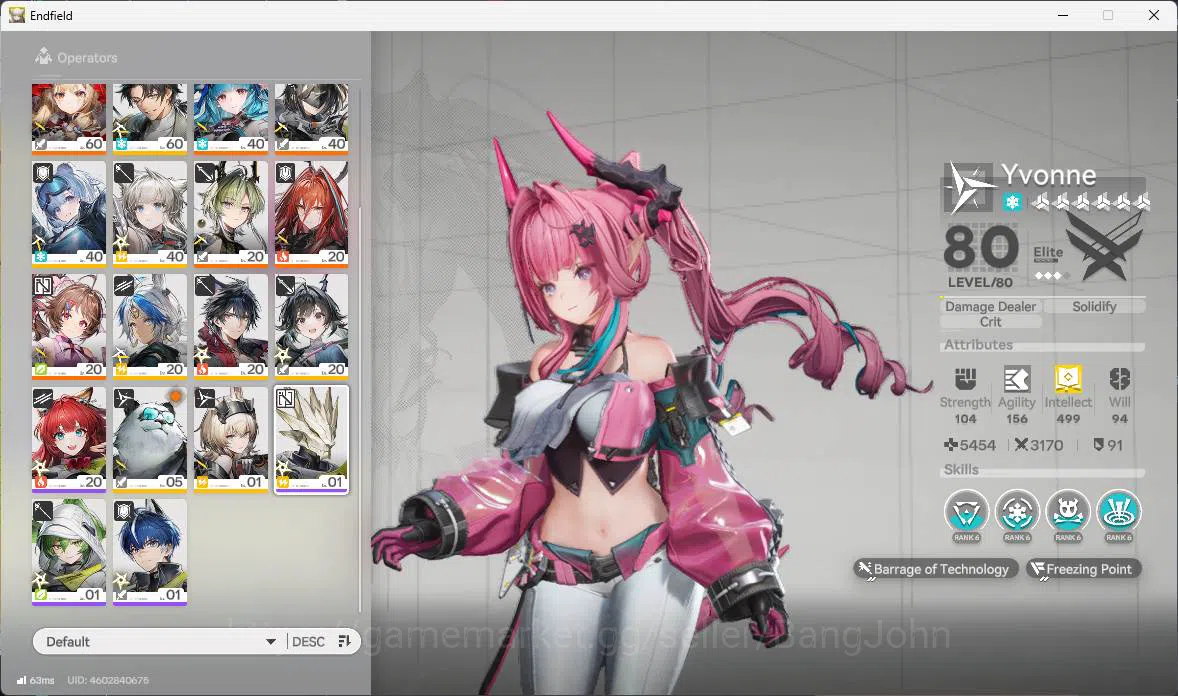Click the Agility attribute icon
The image size is (1178, 696).
click(1016, 379)
